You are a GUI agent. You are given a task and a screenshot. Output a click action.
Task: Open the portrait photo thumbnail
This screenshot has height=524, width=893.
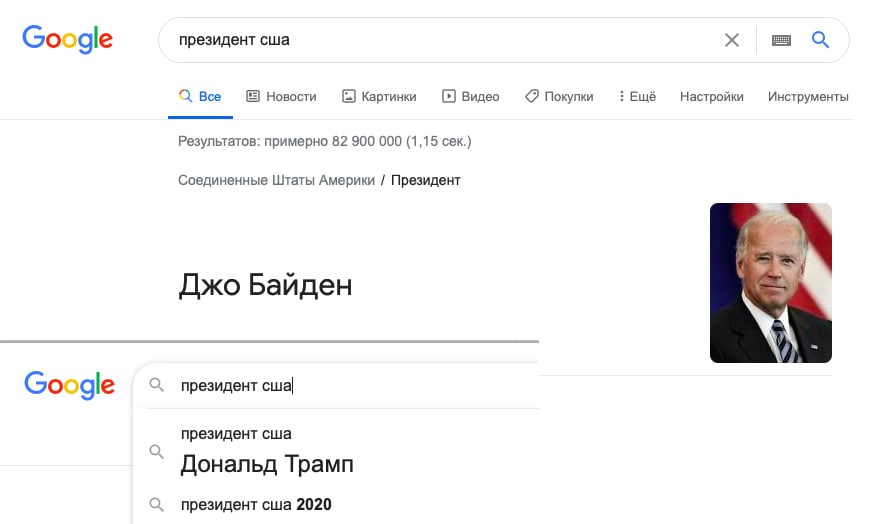(771, 283)
